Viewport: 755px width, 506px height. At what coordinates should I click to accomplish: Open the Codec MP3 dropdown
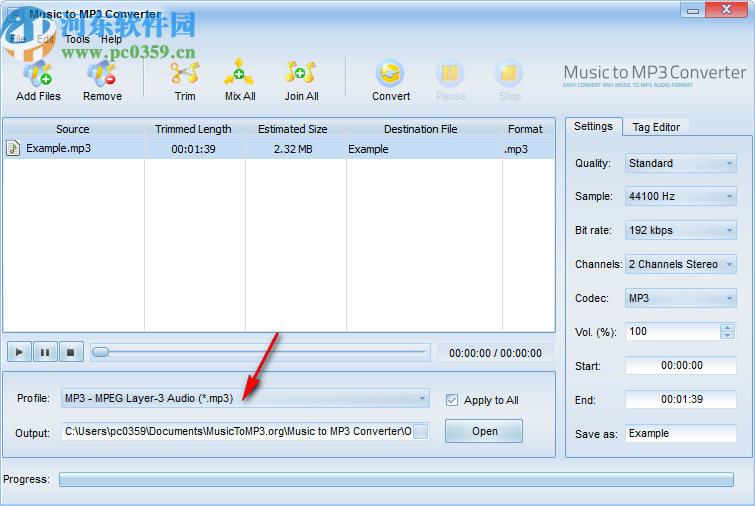[x=680, y=298]
